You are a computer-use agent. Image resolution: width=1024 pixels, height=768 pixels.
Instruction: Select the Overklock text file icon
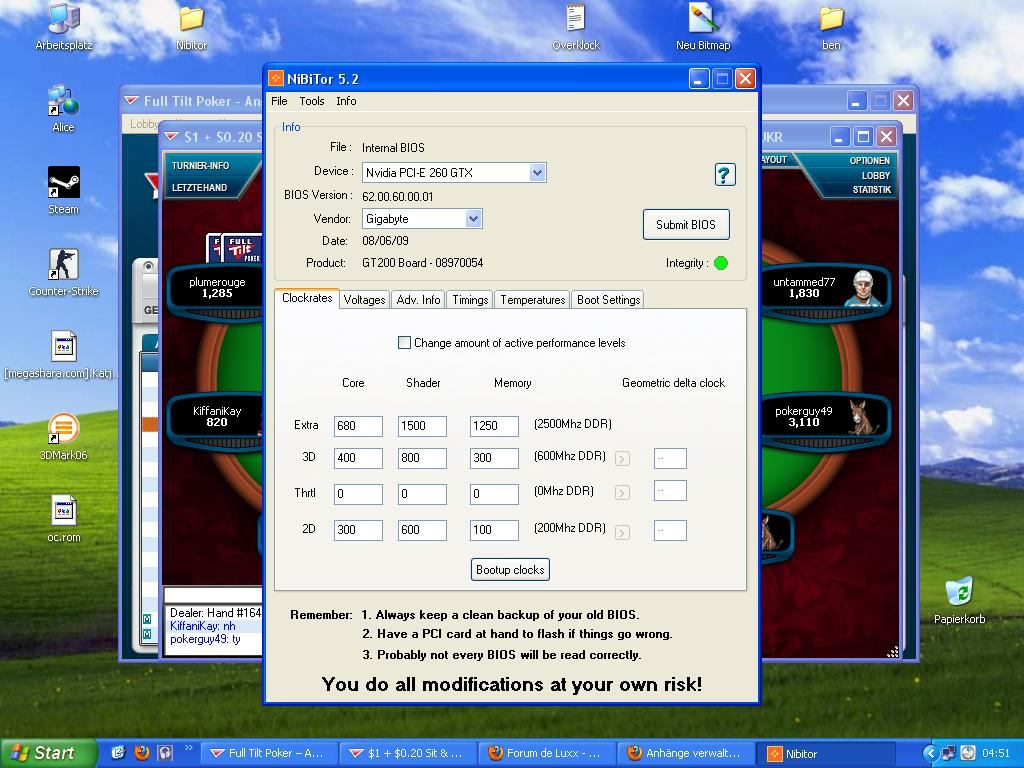(575, 26)
